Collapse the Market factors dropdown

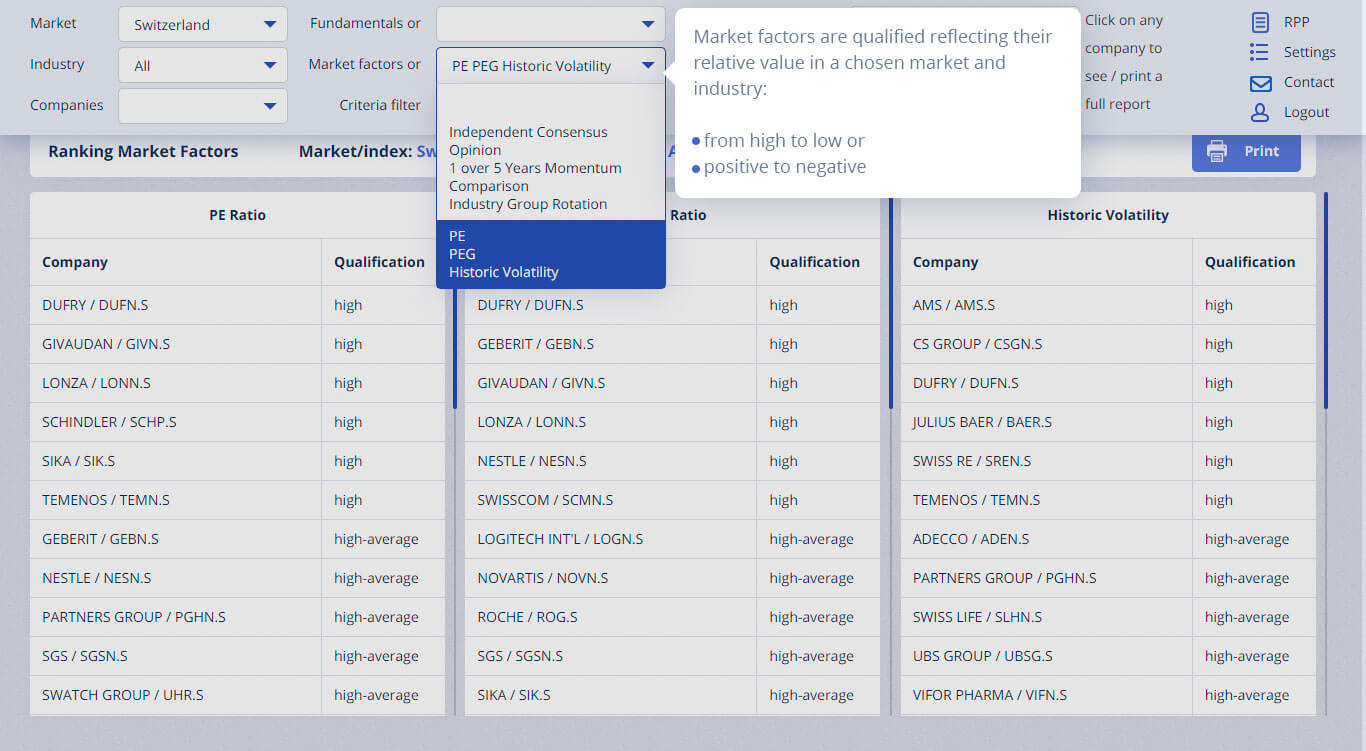pos(551,65)
